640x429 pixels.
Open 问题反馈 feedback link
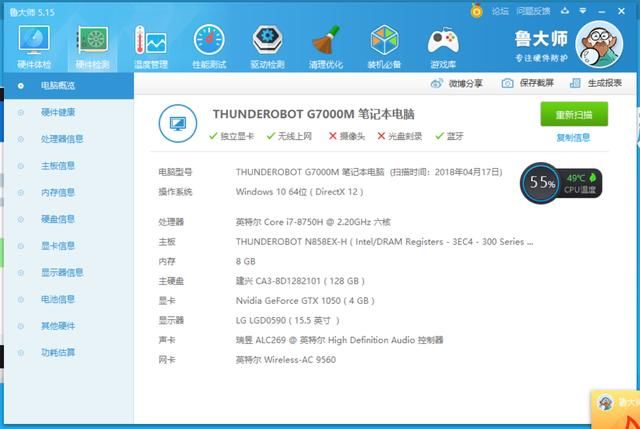pyautogui.click(x=533, y=11)
